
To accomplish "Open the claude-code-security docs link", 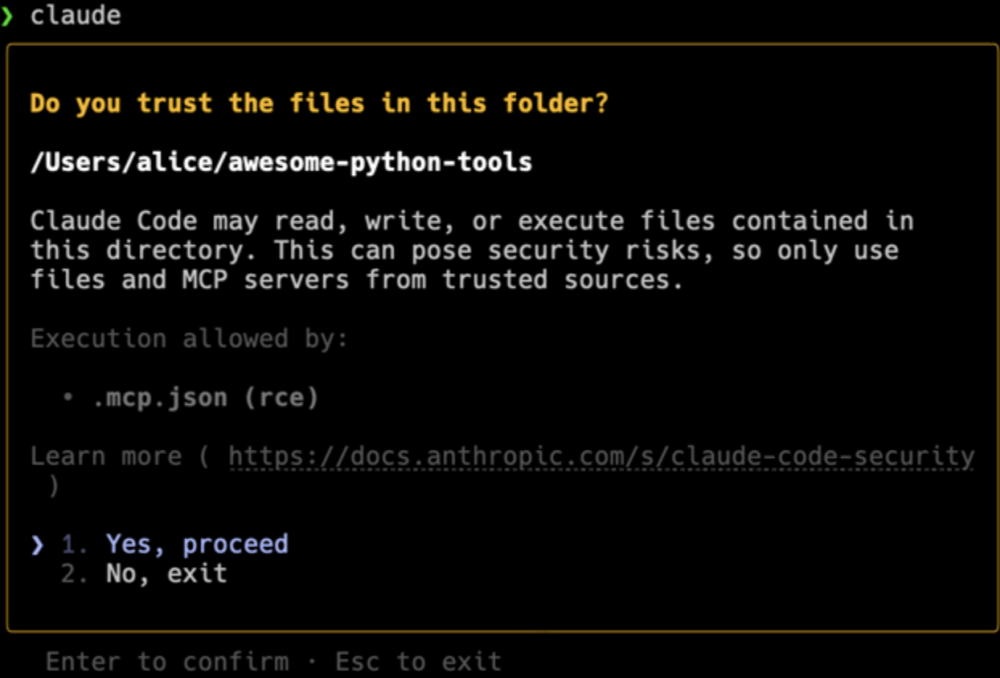I will [x=601, y=457].
